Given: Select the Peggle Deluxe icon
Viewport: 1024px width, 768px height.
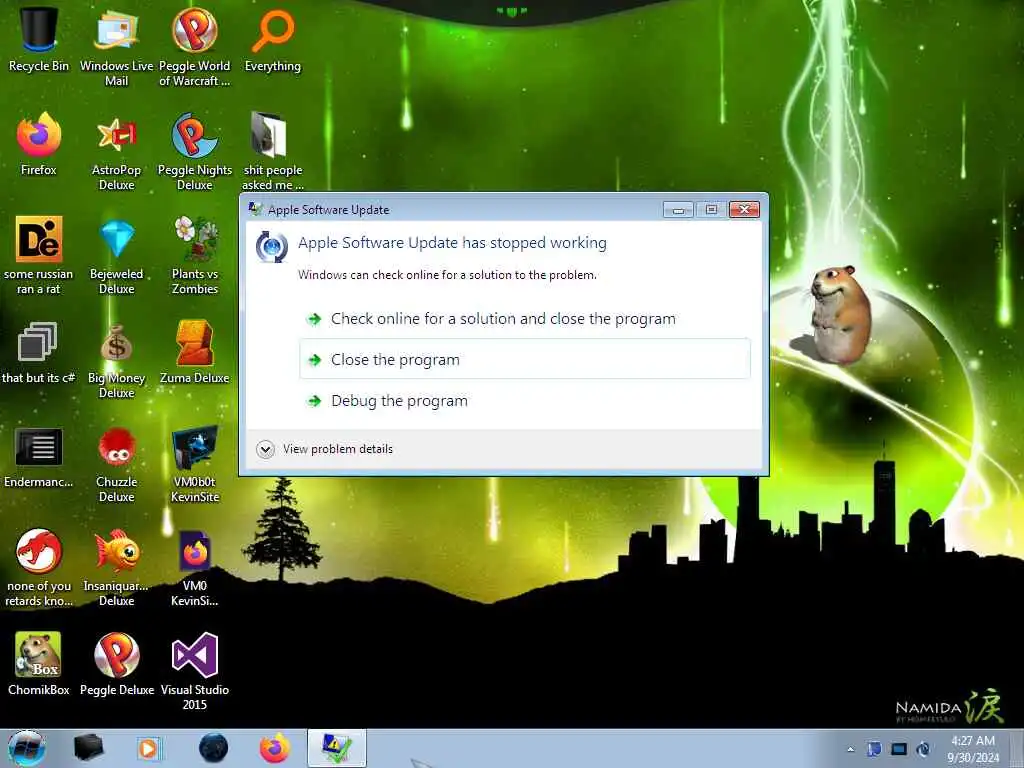Looking at the screenshot, I should (x=116, y=664).
